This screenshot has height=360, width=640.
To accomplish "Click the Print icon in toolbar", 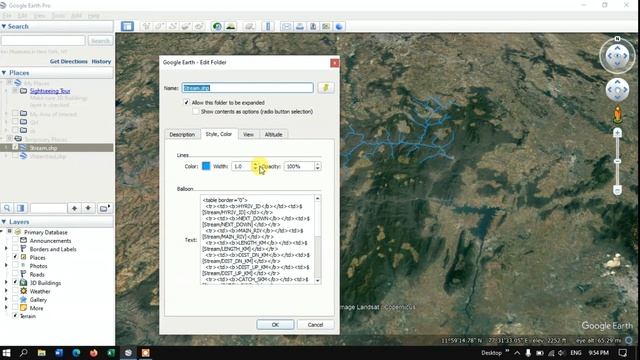I will [x=300, y=27].
